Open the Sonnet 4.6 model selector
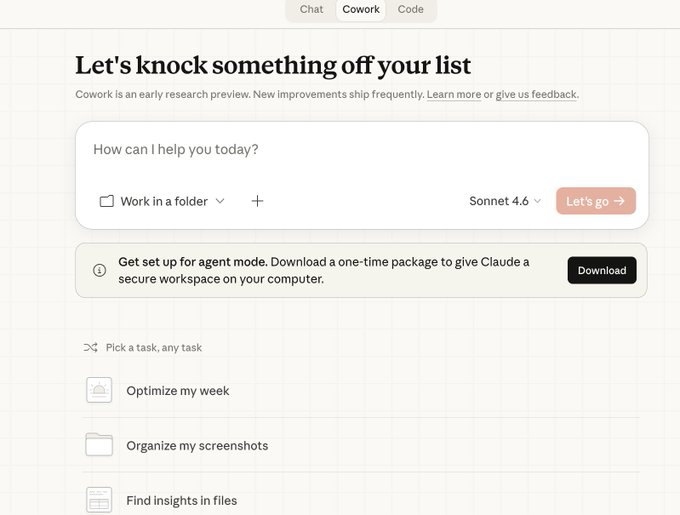The image size is (680, 515). 505,201
